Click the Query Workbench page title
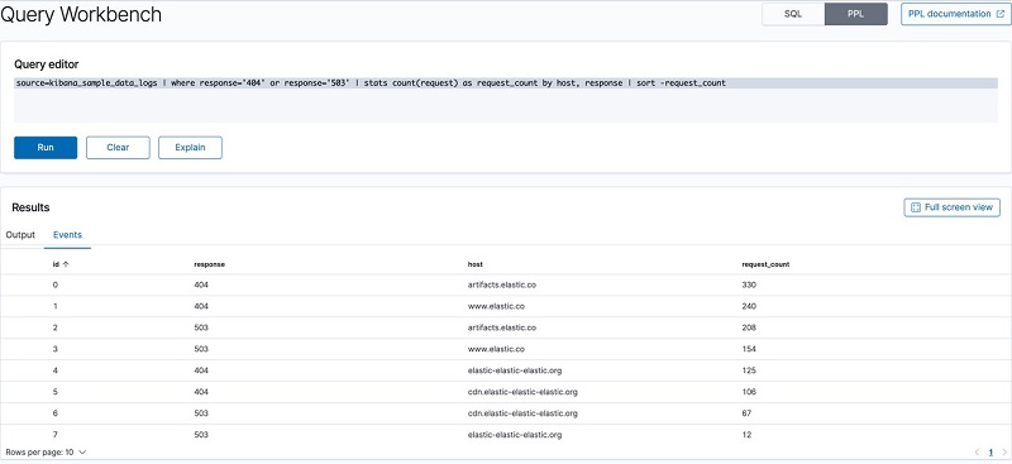This screenshot has width=1012, height=464. coord(81,15)
